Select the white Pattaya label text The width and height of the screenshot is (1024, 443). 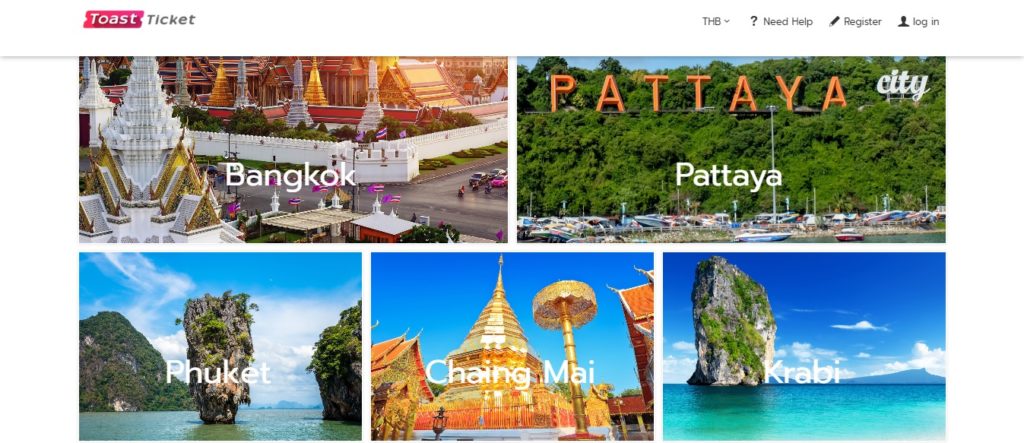point(728,175)
